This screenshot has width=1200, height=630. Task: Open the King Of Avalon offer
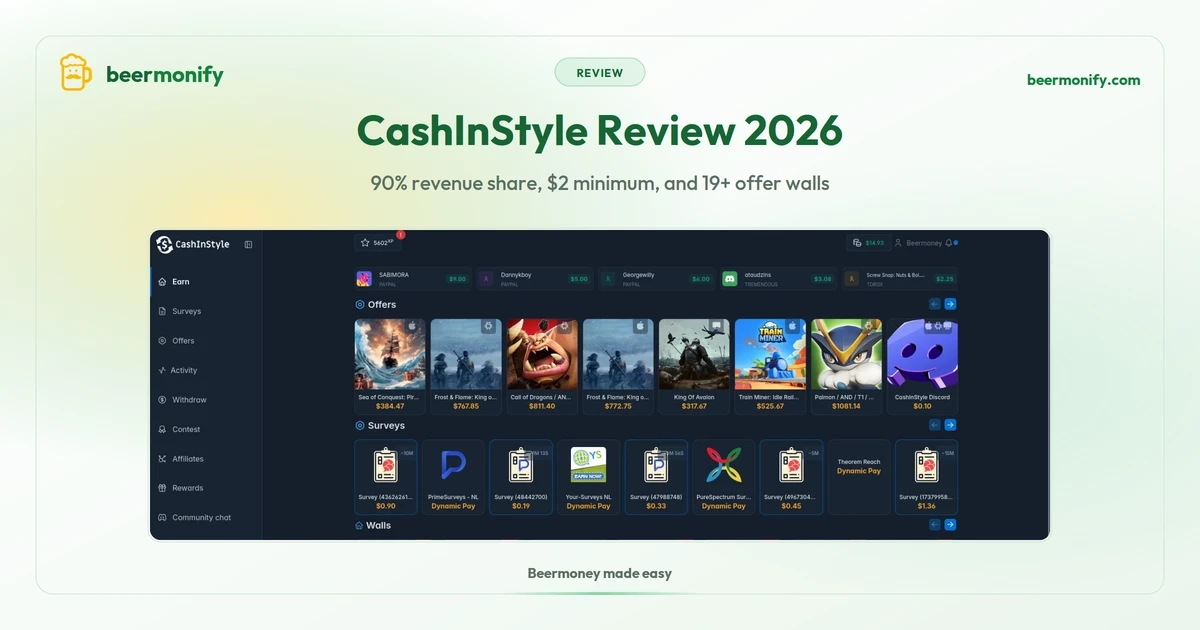(x=694, y=366)
